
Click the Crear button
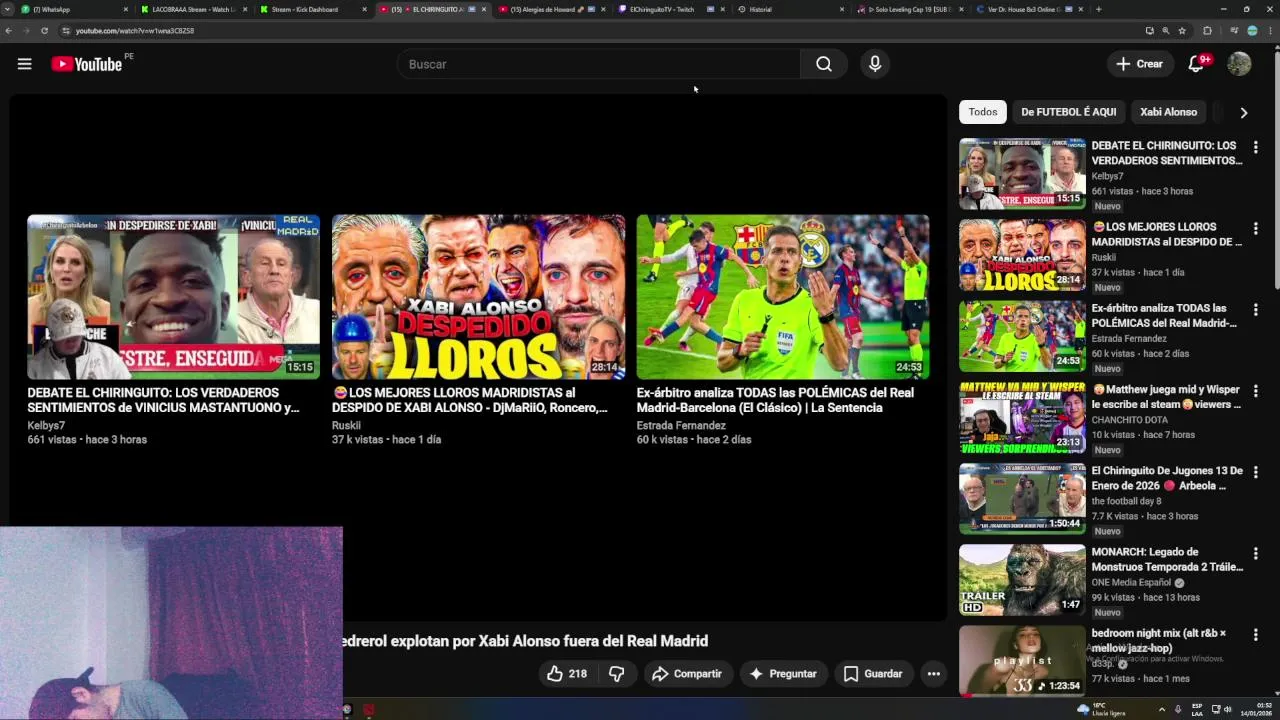click(1140, 64)
